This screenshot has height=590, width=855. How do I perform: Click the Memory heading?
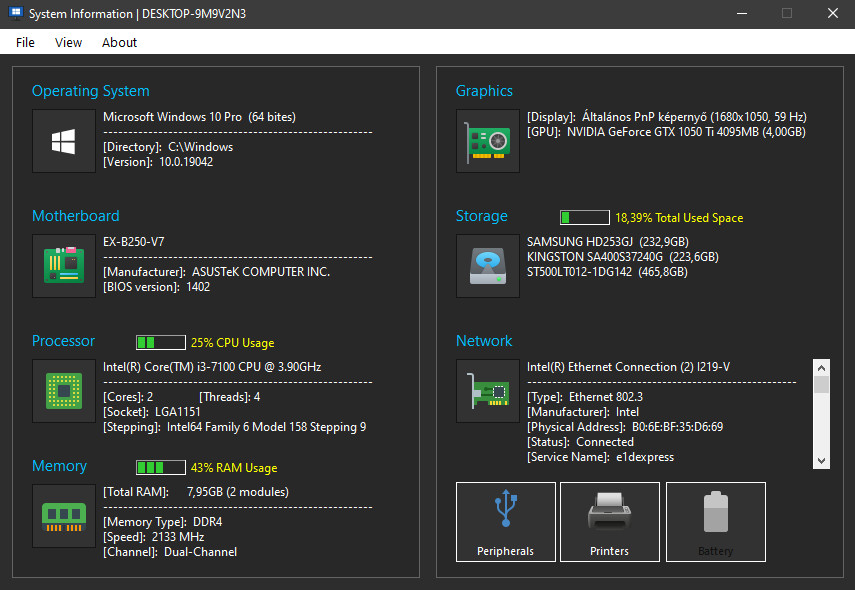click(x=59, y=466)
